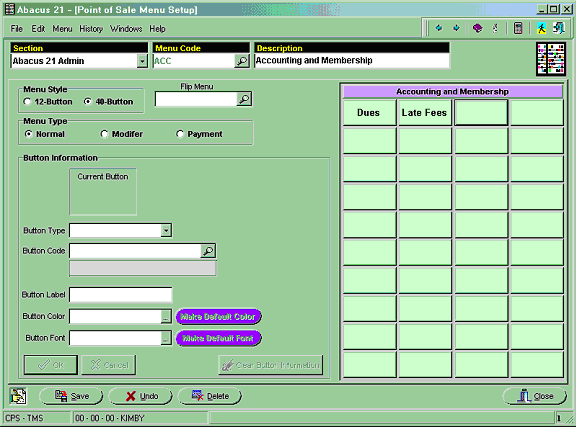Open the Edit menu
Screen dimensions: 576x427
38,29
